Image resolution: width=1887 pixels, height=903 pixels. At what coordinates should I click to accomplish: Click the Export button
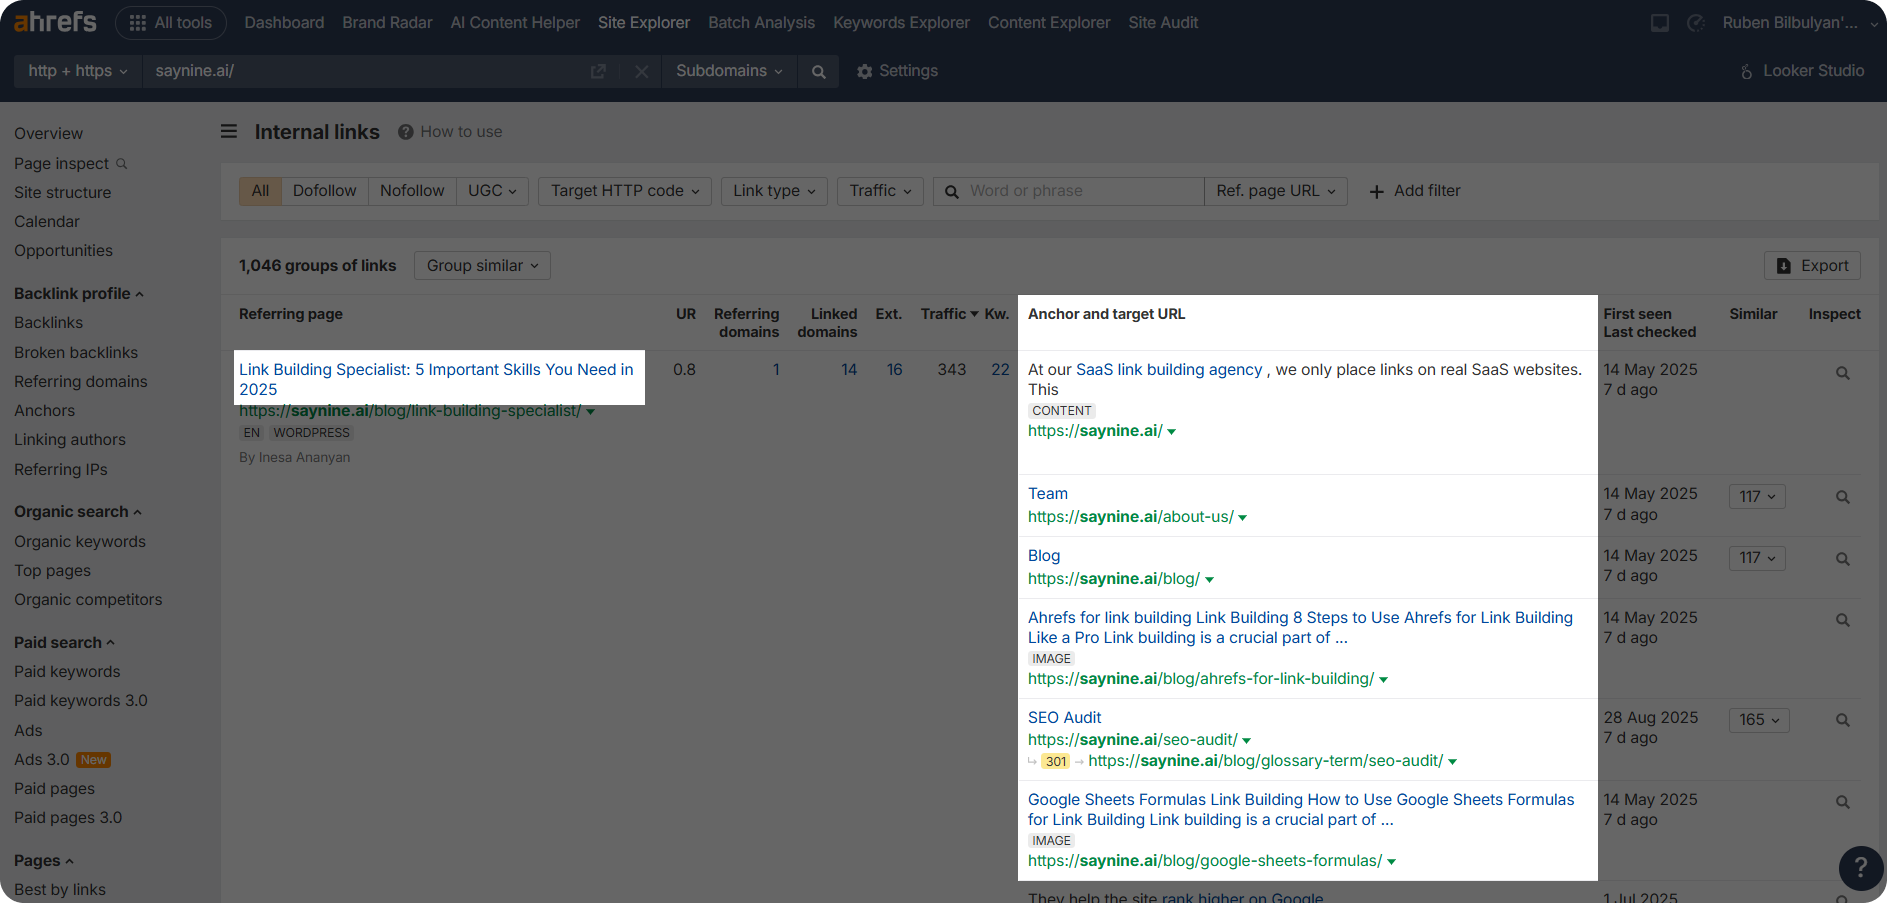pyautogui.click(x=1812, y=265)
